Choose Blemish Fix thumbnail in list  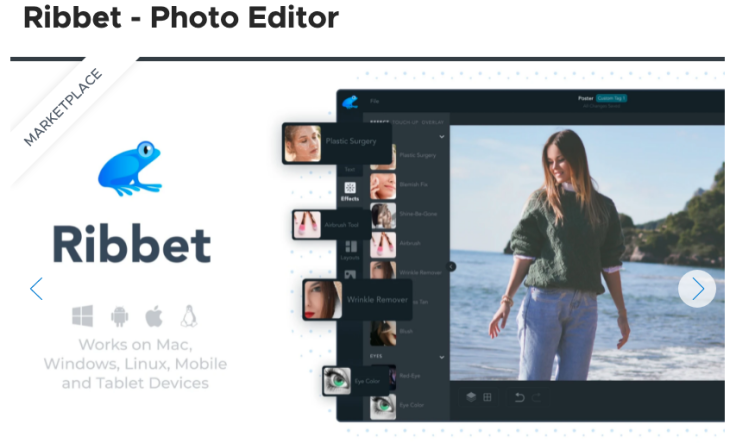coord(383,186)
